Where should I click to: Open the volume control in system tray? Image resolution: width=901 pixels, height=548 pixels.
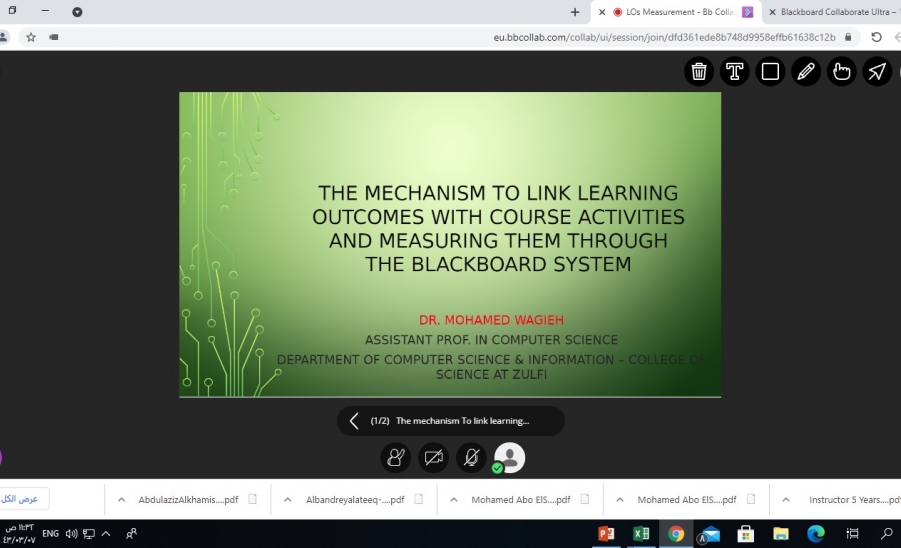point(71,534)
